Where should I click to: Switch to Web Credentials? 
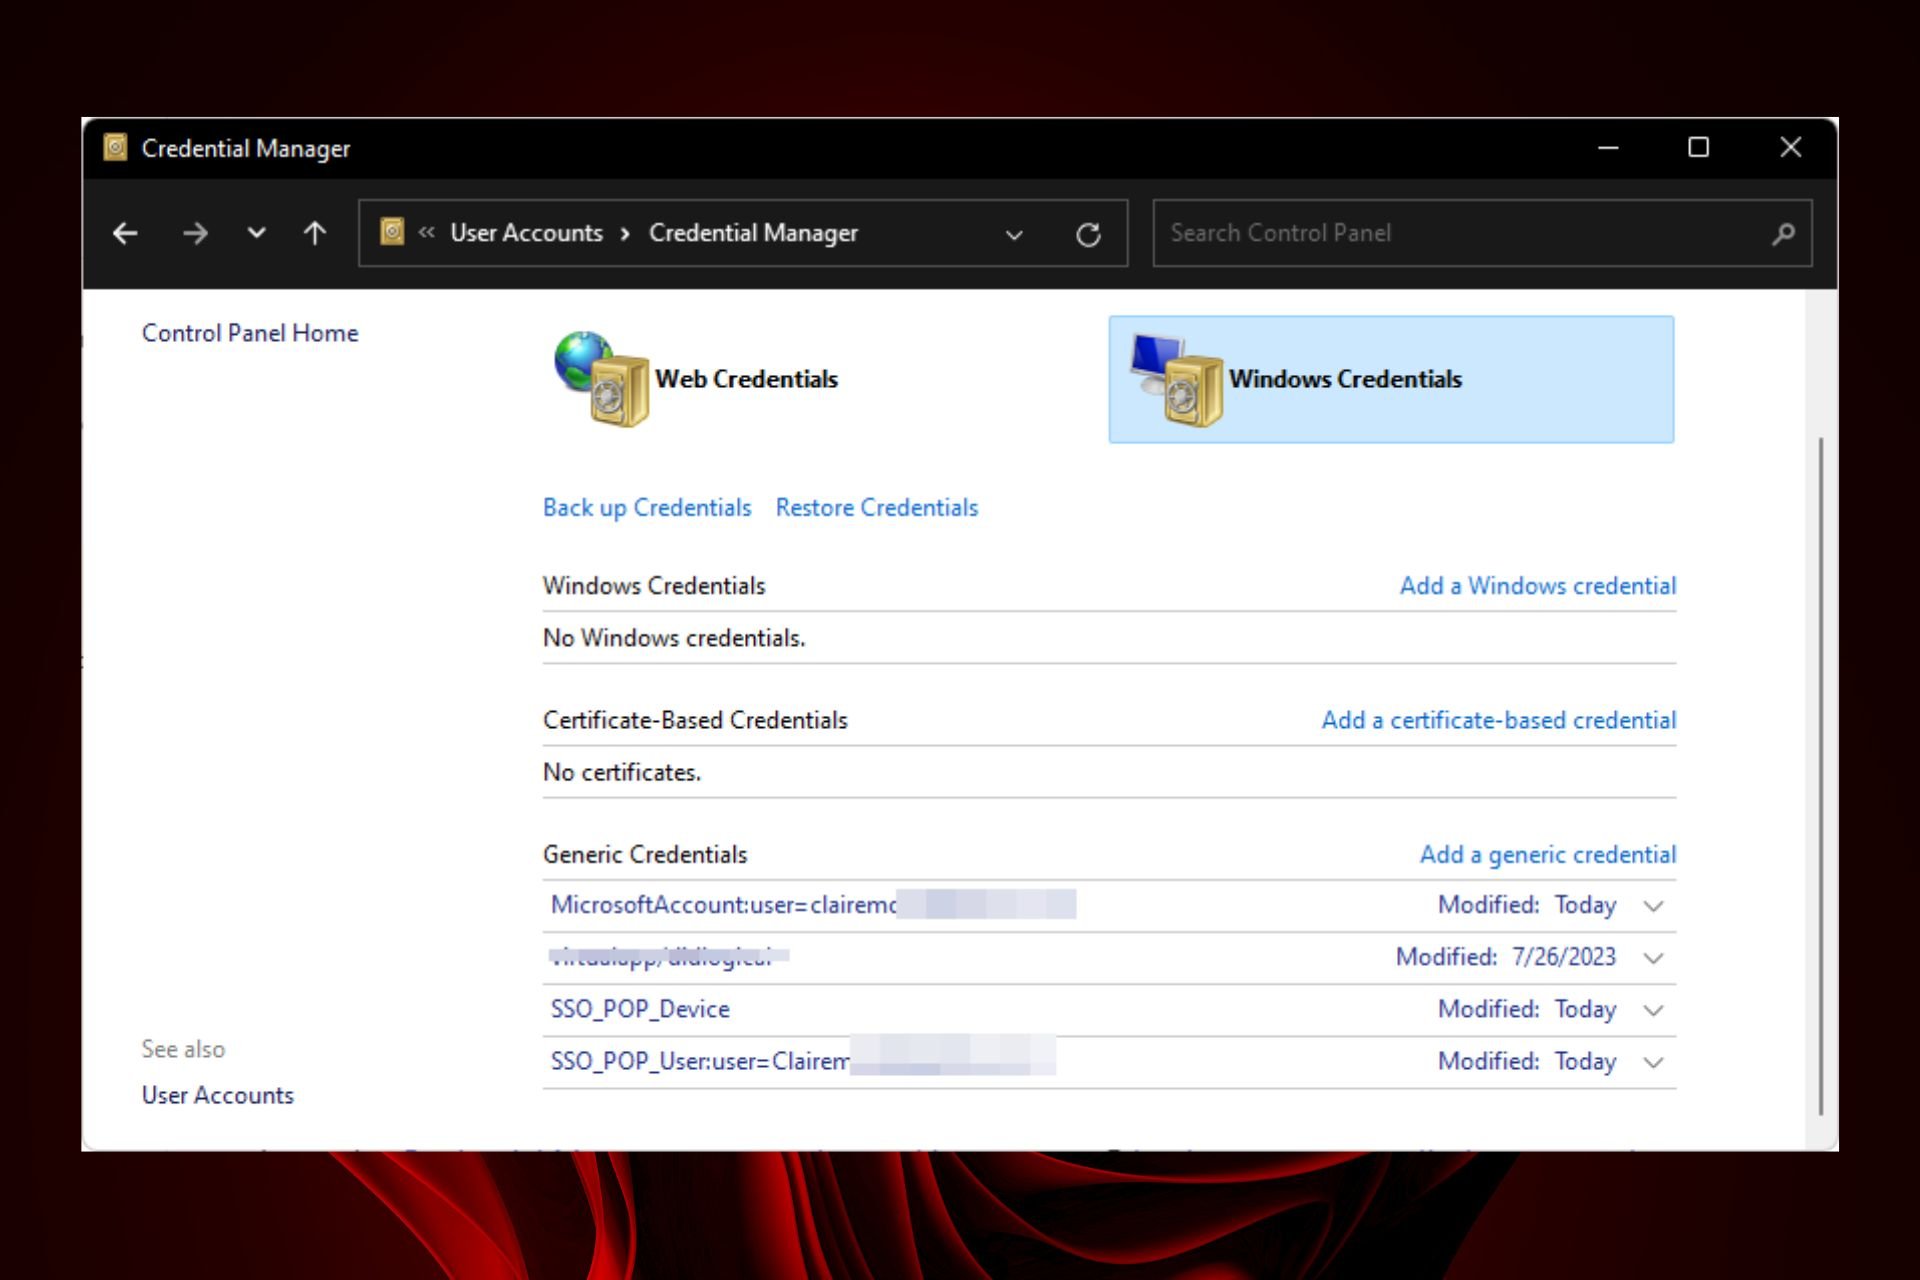pos(746,379)
